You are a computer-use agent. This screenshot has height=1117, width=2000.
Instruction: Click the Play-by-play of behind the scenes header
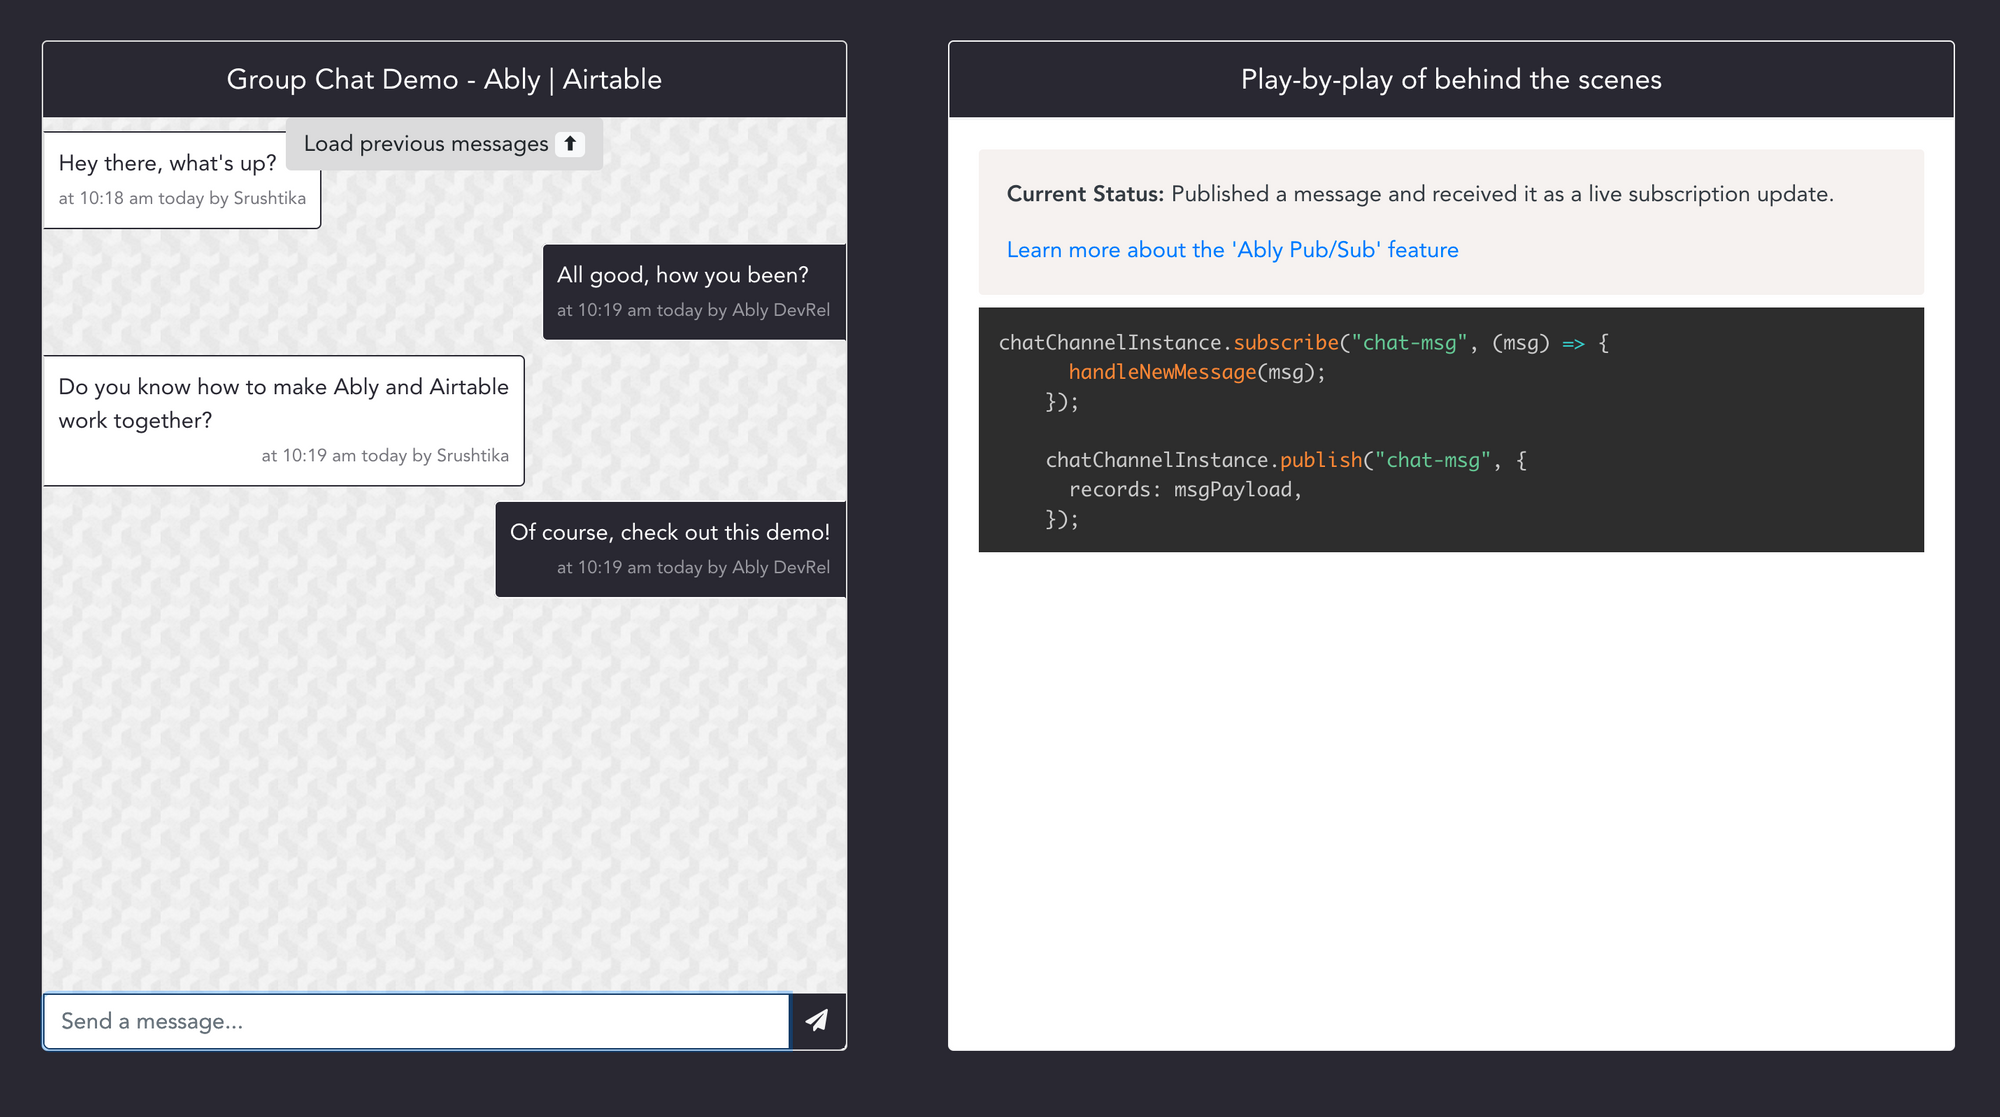pos(1451,79)
